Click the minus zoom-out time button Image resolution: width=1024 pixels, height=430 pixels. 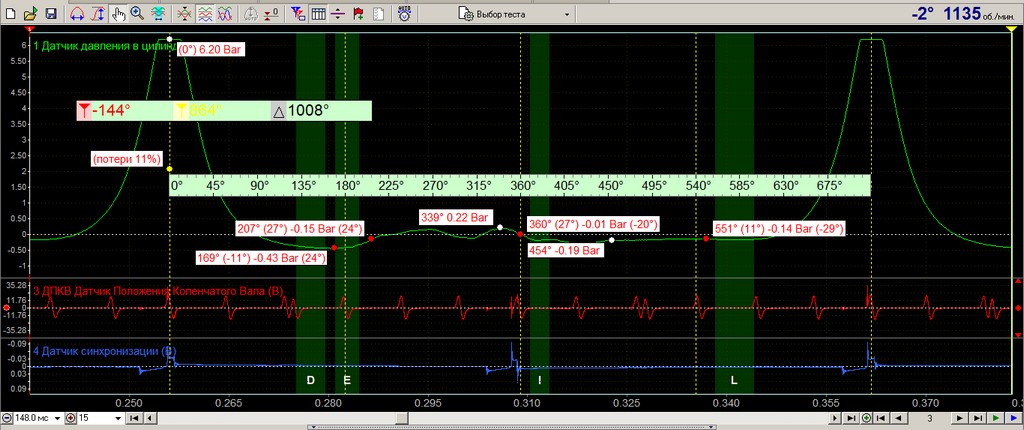(x=7, y=418)
